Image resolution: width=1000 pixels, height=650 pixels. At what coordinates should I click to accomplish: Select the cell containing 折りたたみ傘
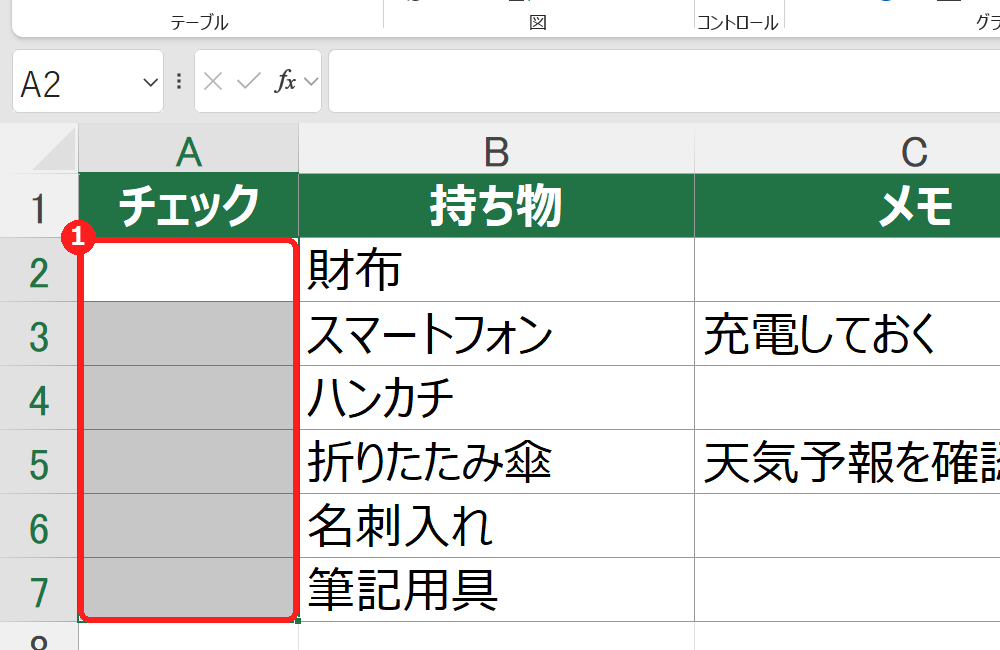496,462
